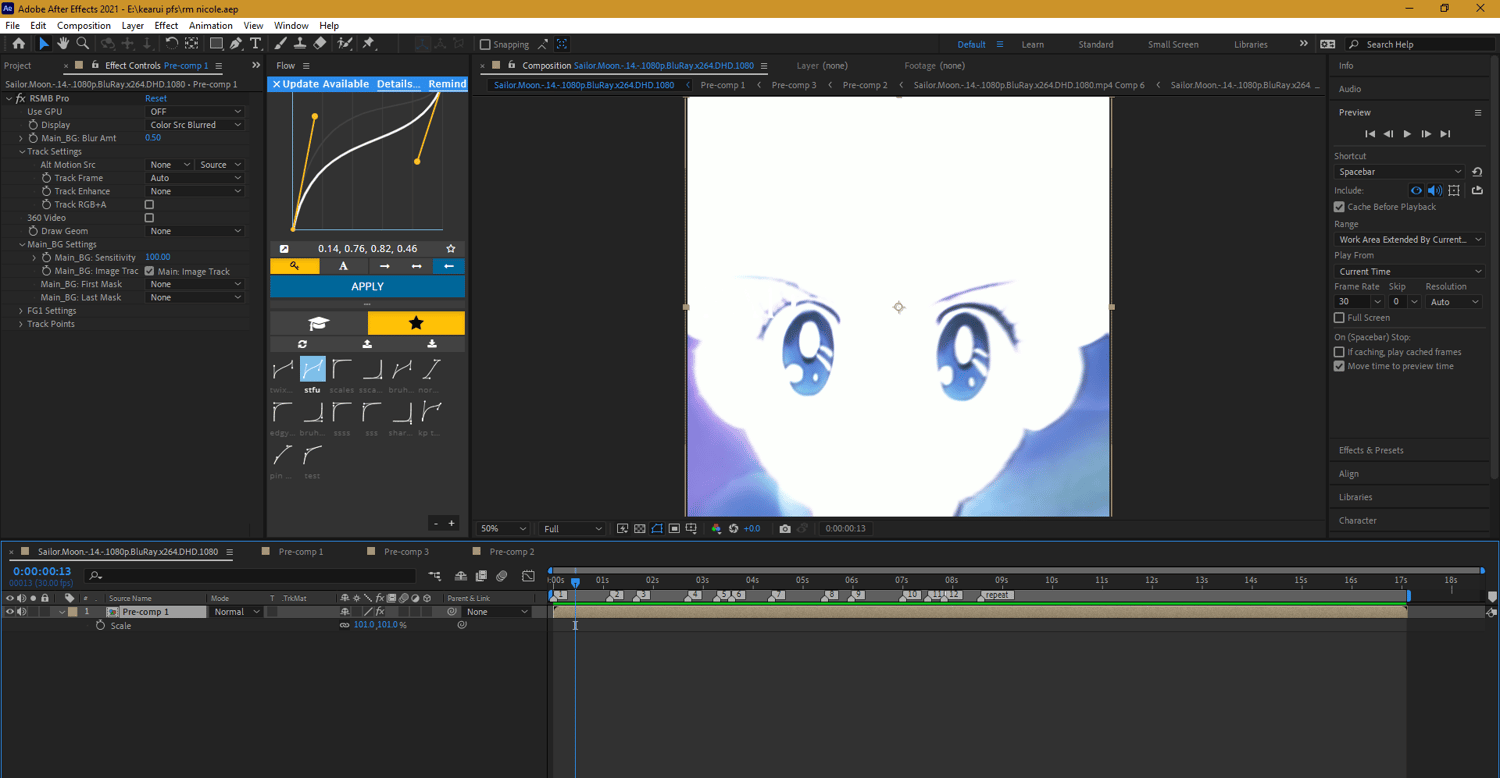Check 'If caching, play cached frames'
Viewport: 1500px width, 778px height.
tap(1339, 352)
